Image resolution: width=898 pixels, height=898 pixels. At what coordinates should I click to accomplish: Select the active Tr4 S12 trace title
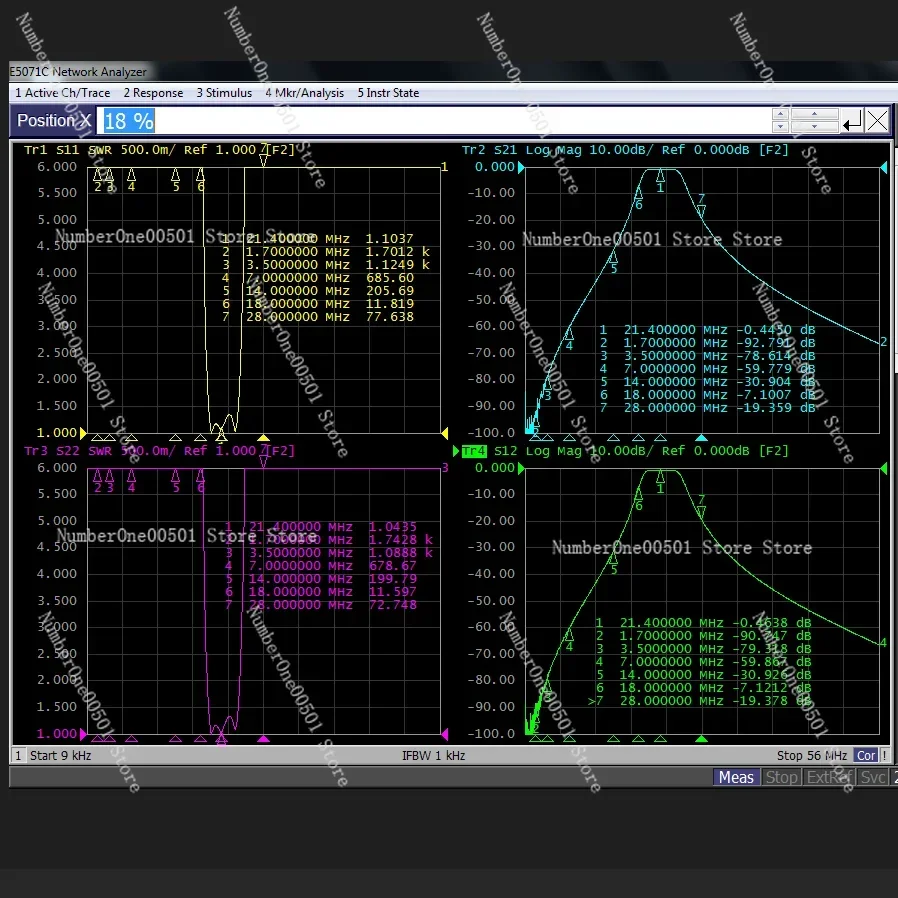tap(625, 451)
